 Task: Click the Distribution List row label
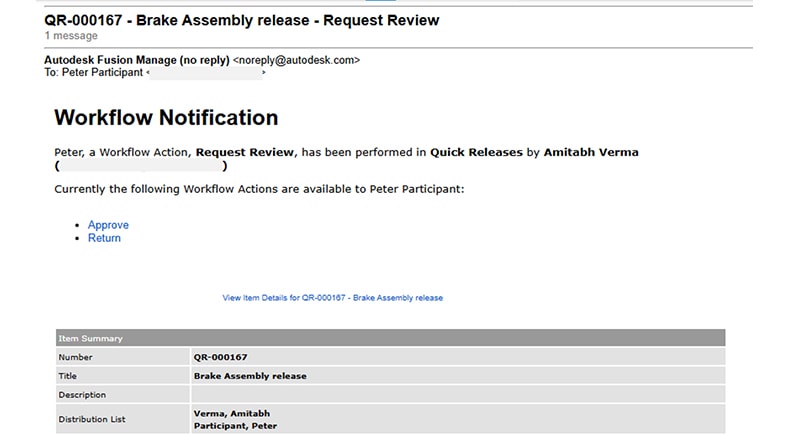[92, 419]
